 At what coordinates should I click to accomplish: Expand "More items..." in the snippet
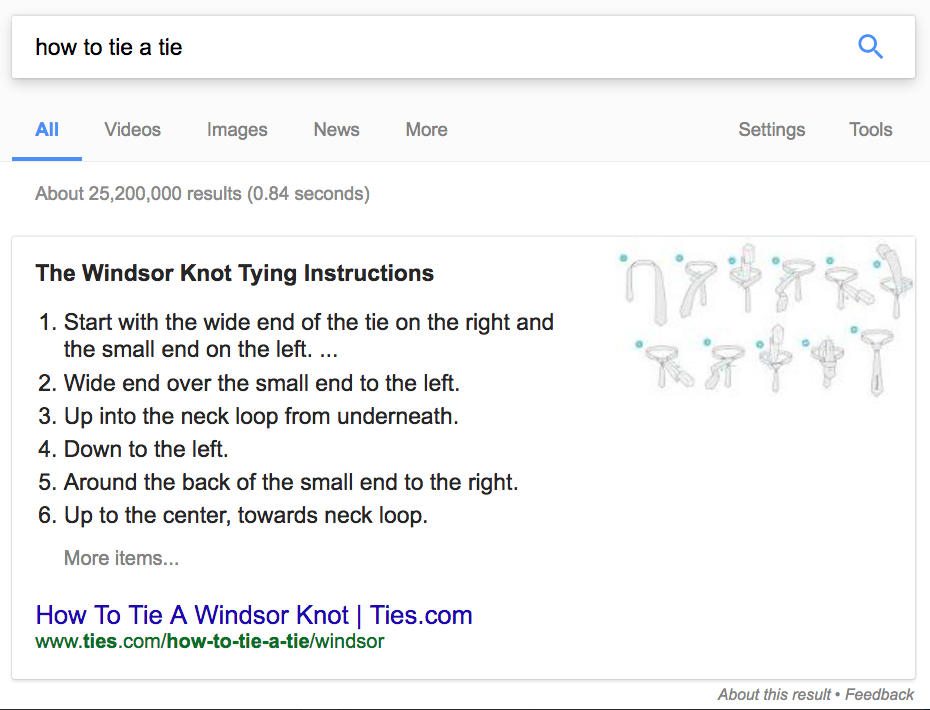point(121,558)
